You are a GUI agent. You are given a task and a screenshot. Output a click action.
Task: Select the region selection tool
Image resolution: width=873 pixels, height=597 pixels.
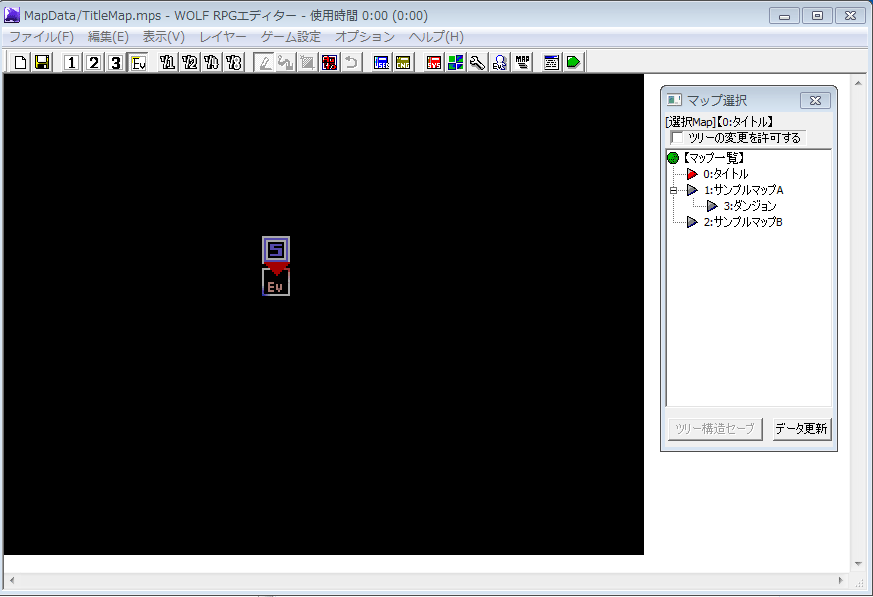pos(307,62)
